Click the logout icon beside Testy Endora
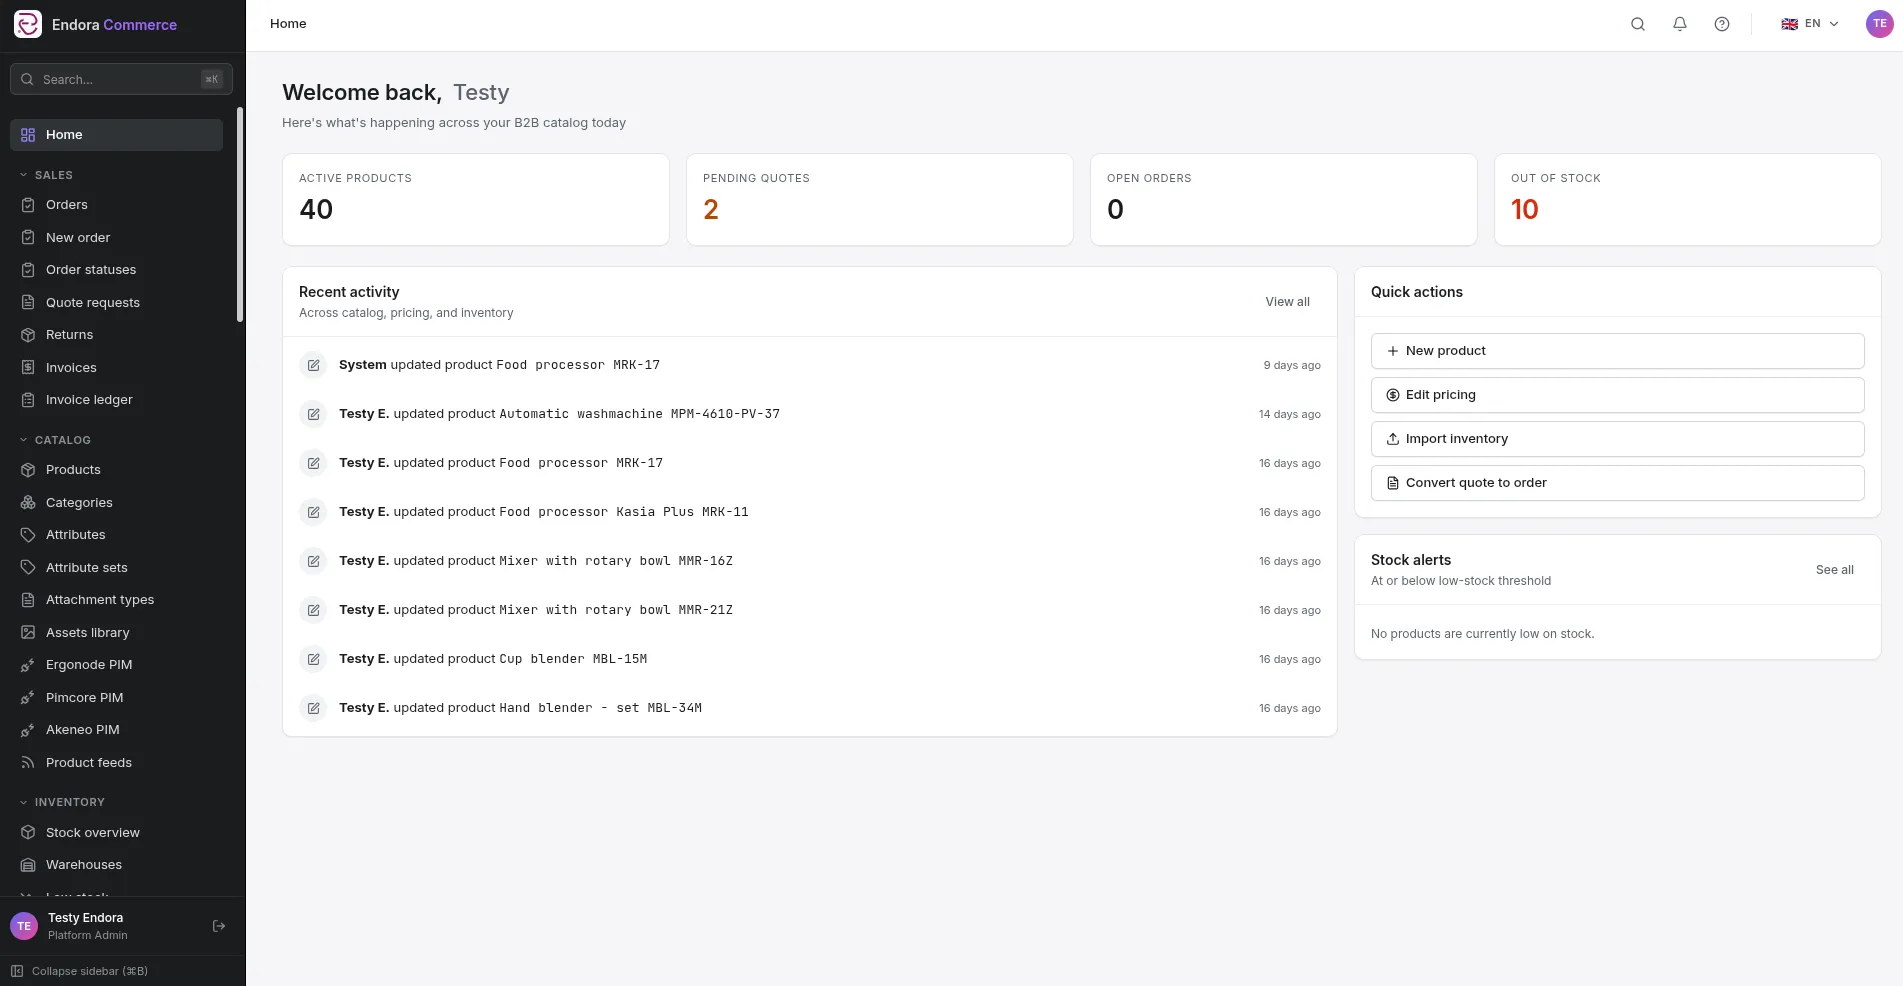Viewport: 1903px width, 986px height. 219,926
